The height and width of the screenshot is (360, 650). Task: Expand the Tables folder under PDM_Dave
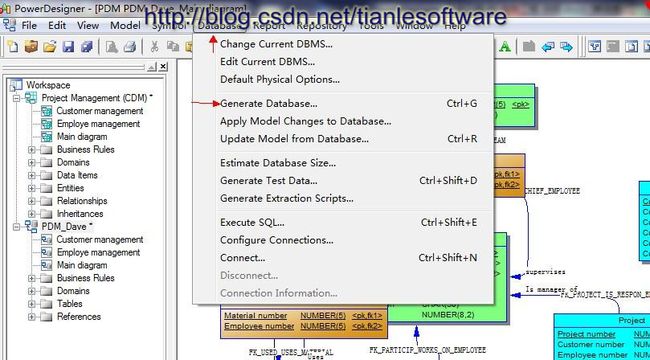[x=32, y=304]
